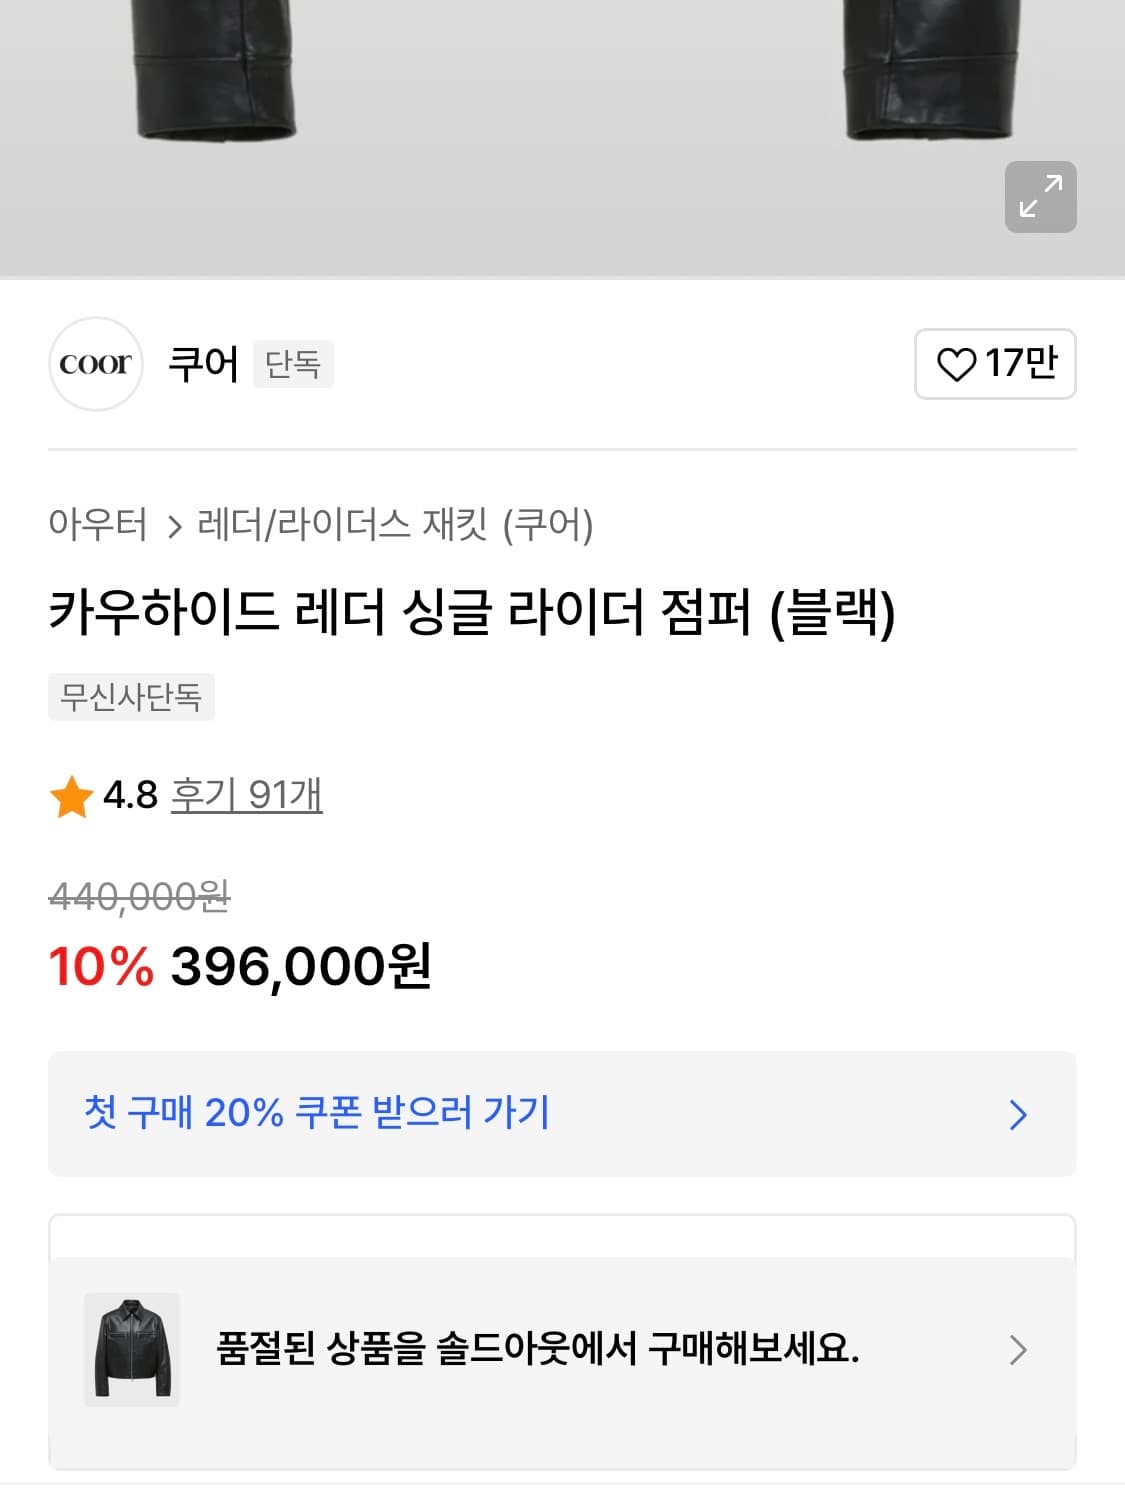The height and width of the screenshot is (1500, 1125).
Task: Tap the coor brand logo
Action: [96, 364]
